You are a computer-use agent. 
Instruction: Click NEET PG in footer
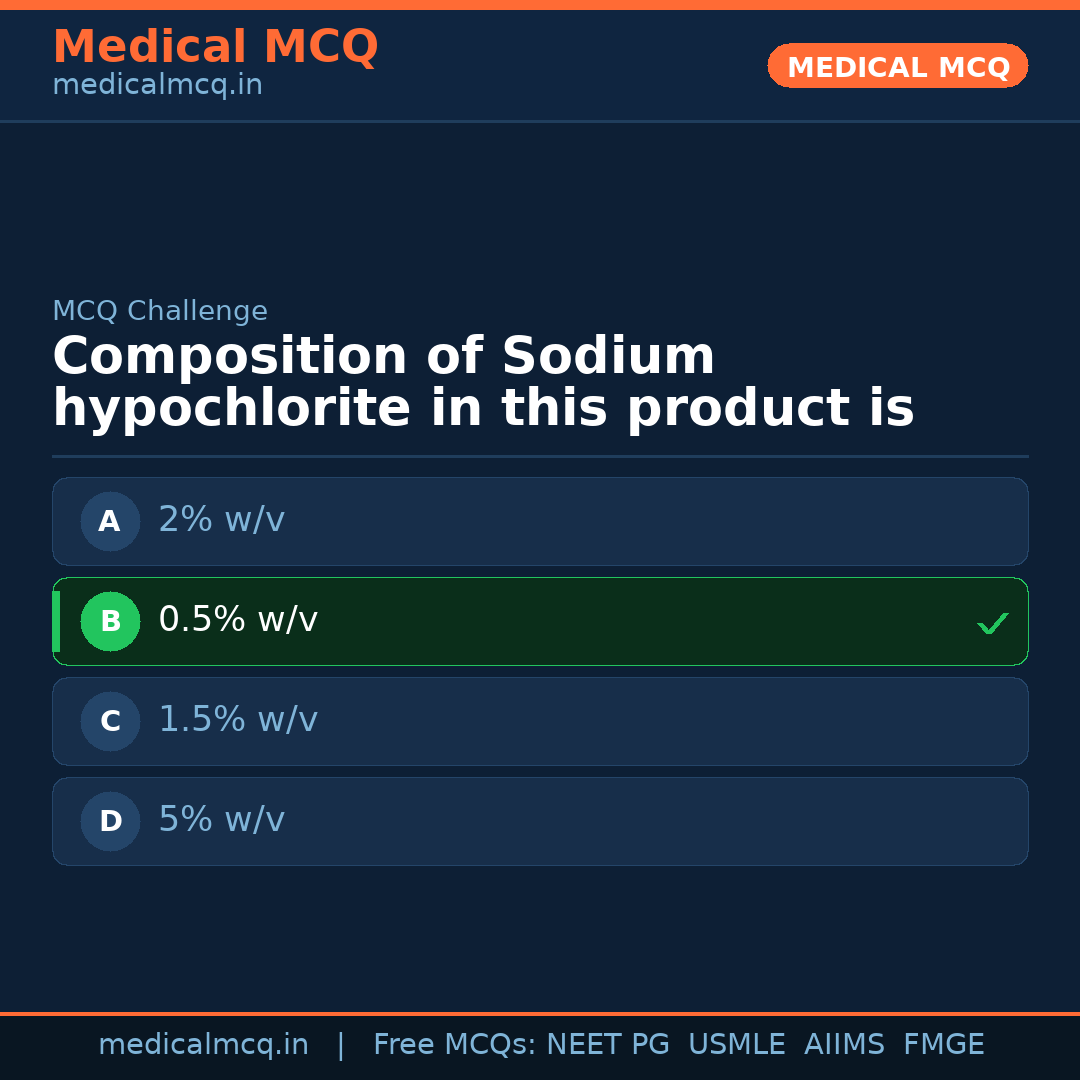point(608,1045)
